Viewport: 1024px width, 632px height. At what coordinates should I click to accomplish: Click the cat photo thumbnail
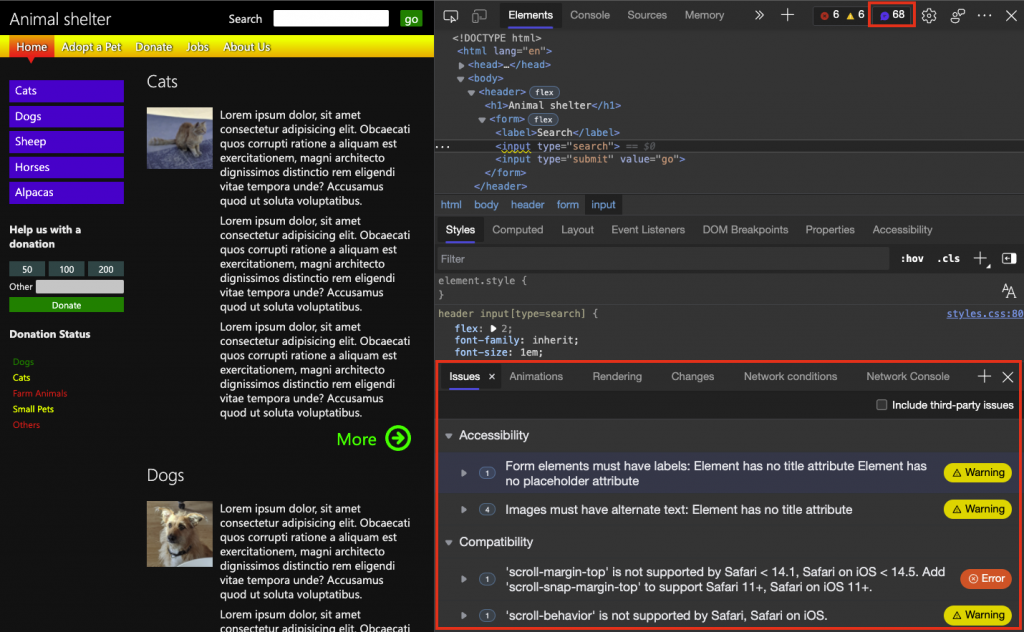[180, 138]
